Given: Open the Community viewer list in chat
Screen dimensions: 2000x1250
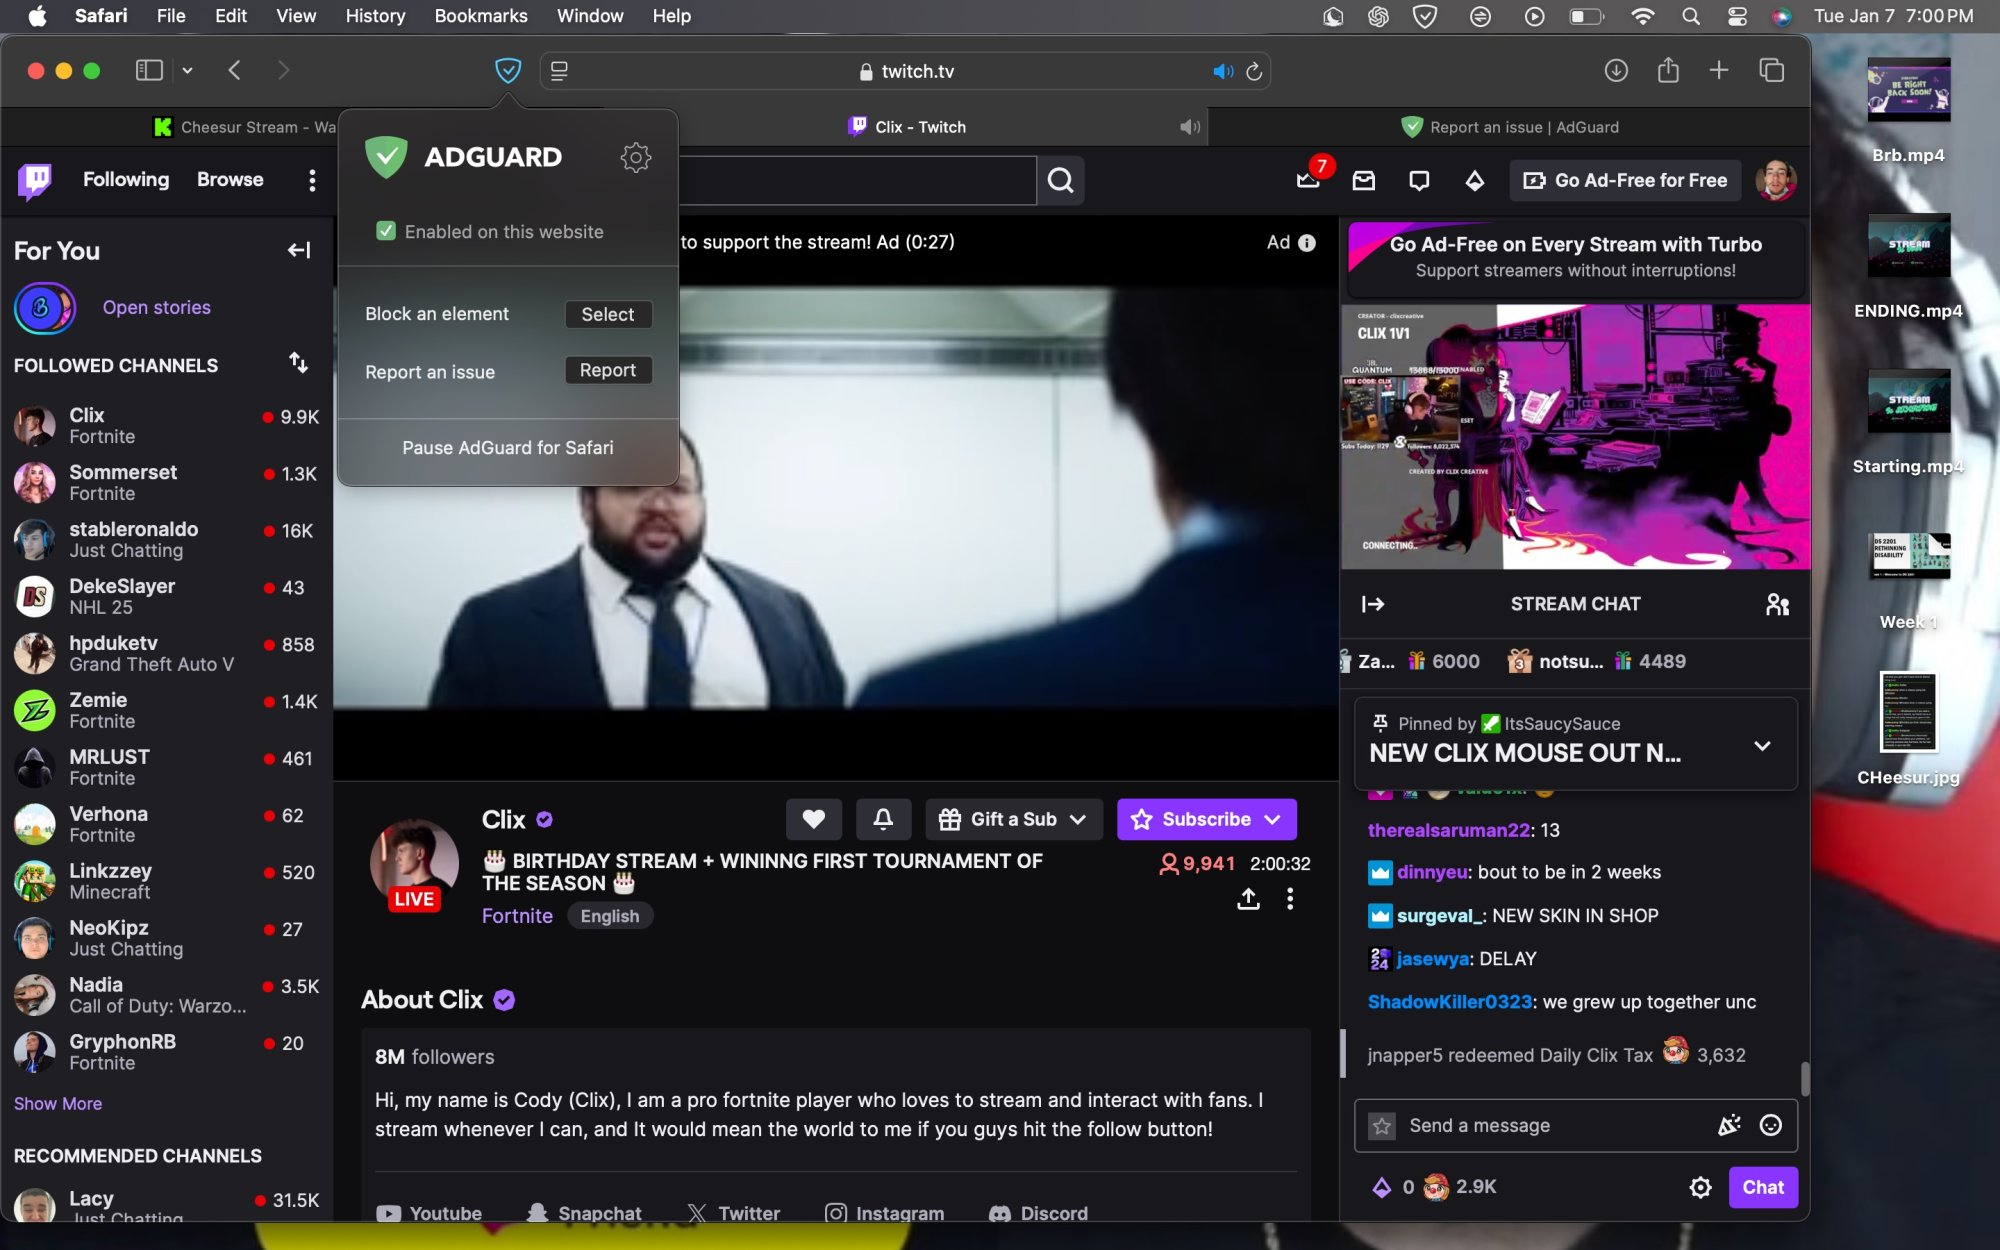Looking at the screenshot, I should tap(1778, 603).
